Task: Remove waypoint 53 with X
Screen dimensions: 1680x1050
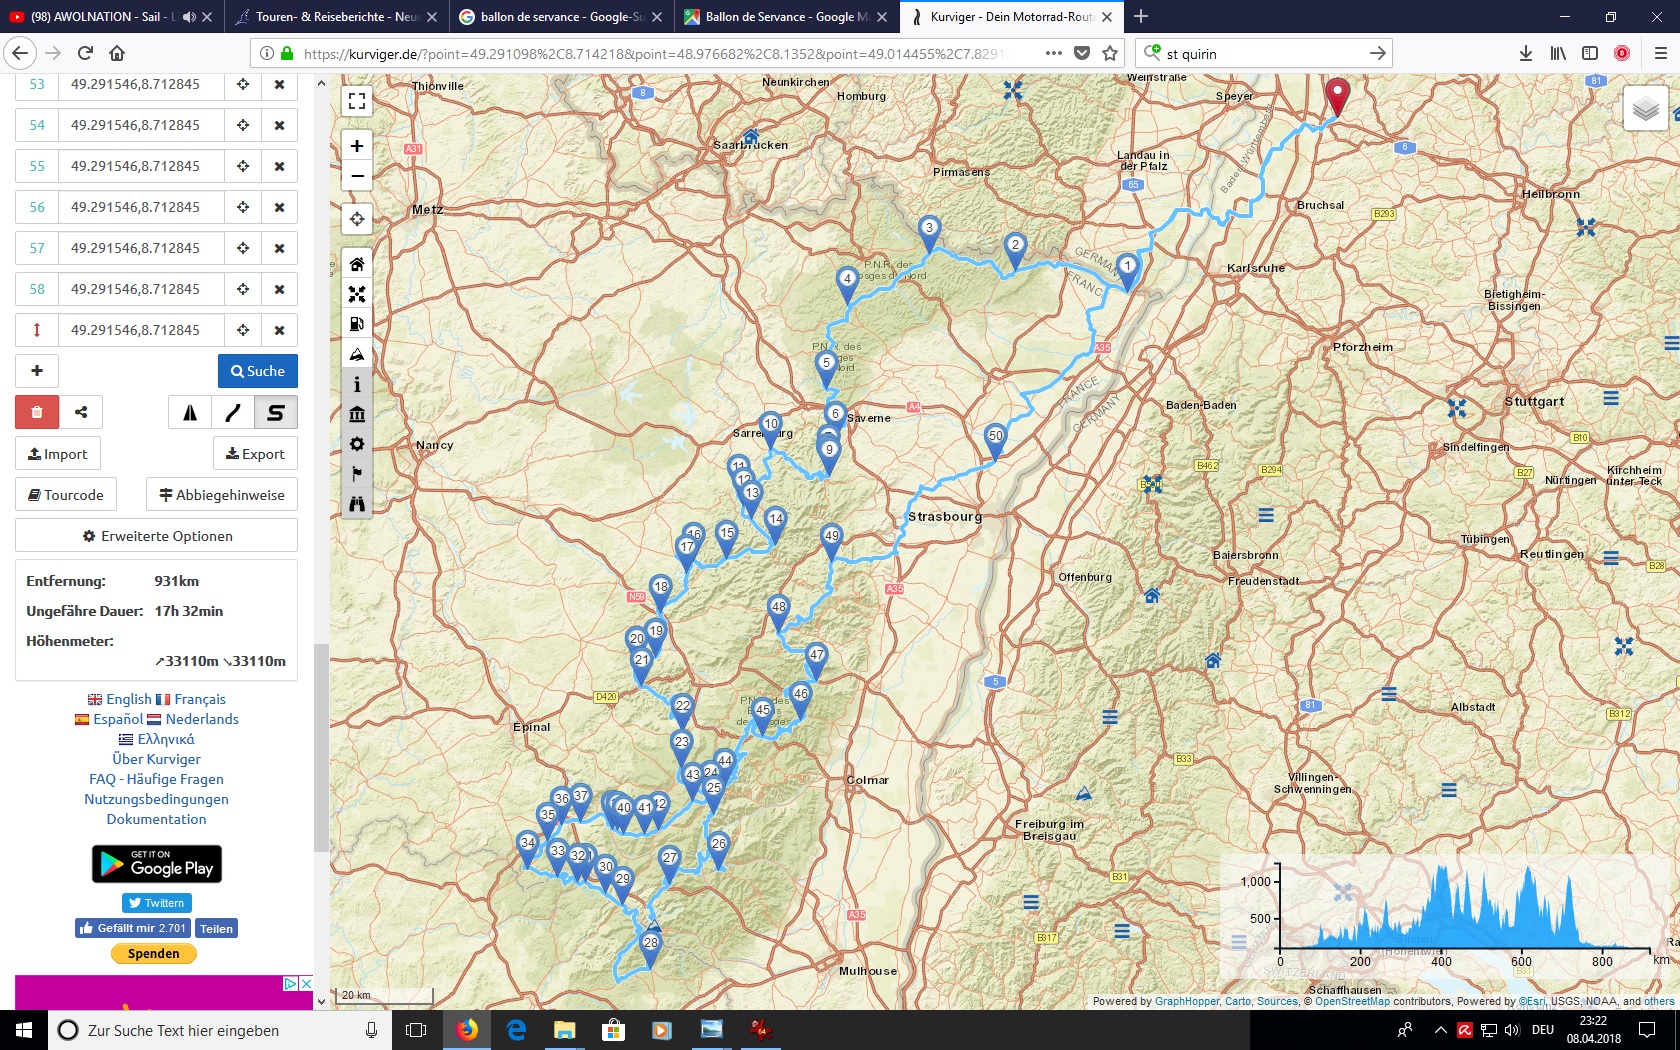Action: pos(279,84)
